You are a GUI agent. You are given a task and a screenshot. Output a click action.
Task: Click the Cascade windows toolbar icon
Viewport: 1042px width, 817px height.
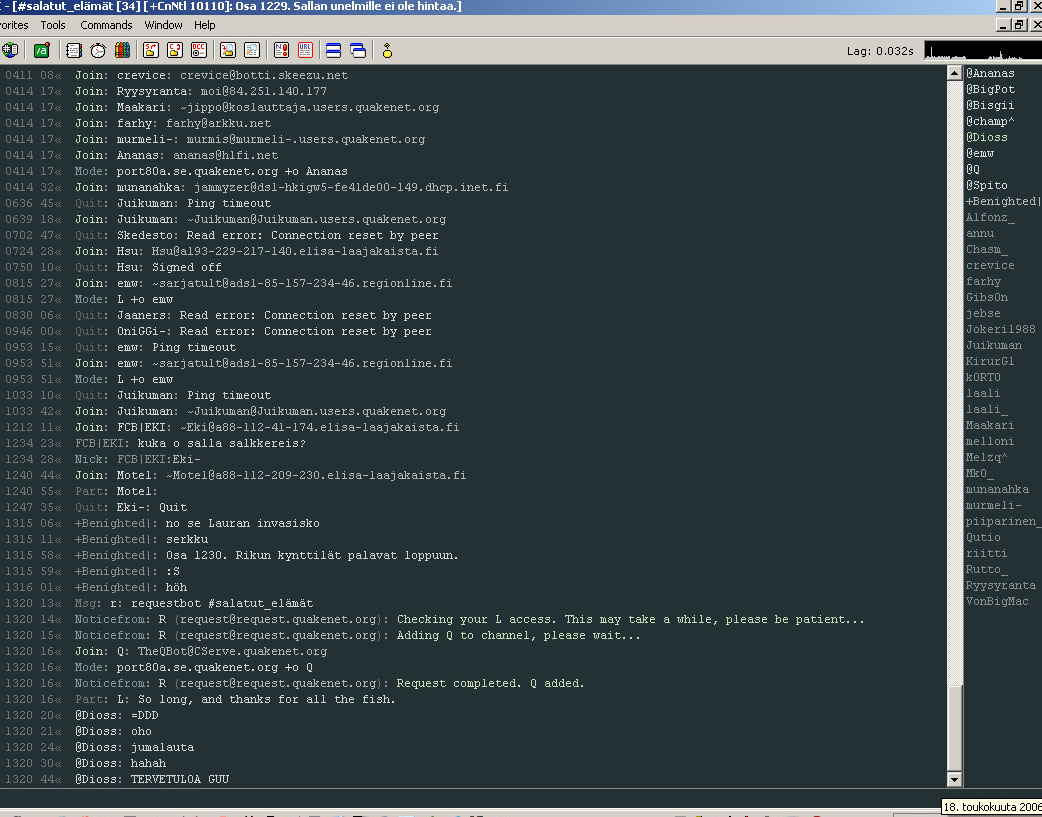pos(358,51)
